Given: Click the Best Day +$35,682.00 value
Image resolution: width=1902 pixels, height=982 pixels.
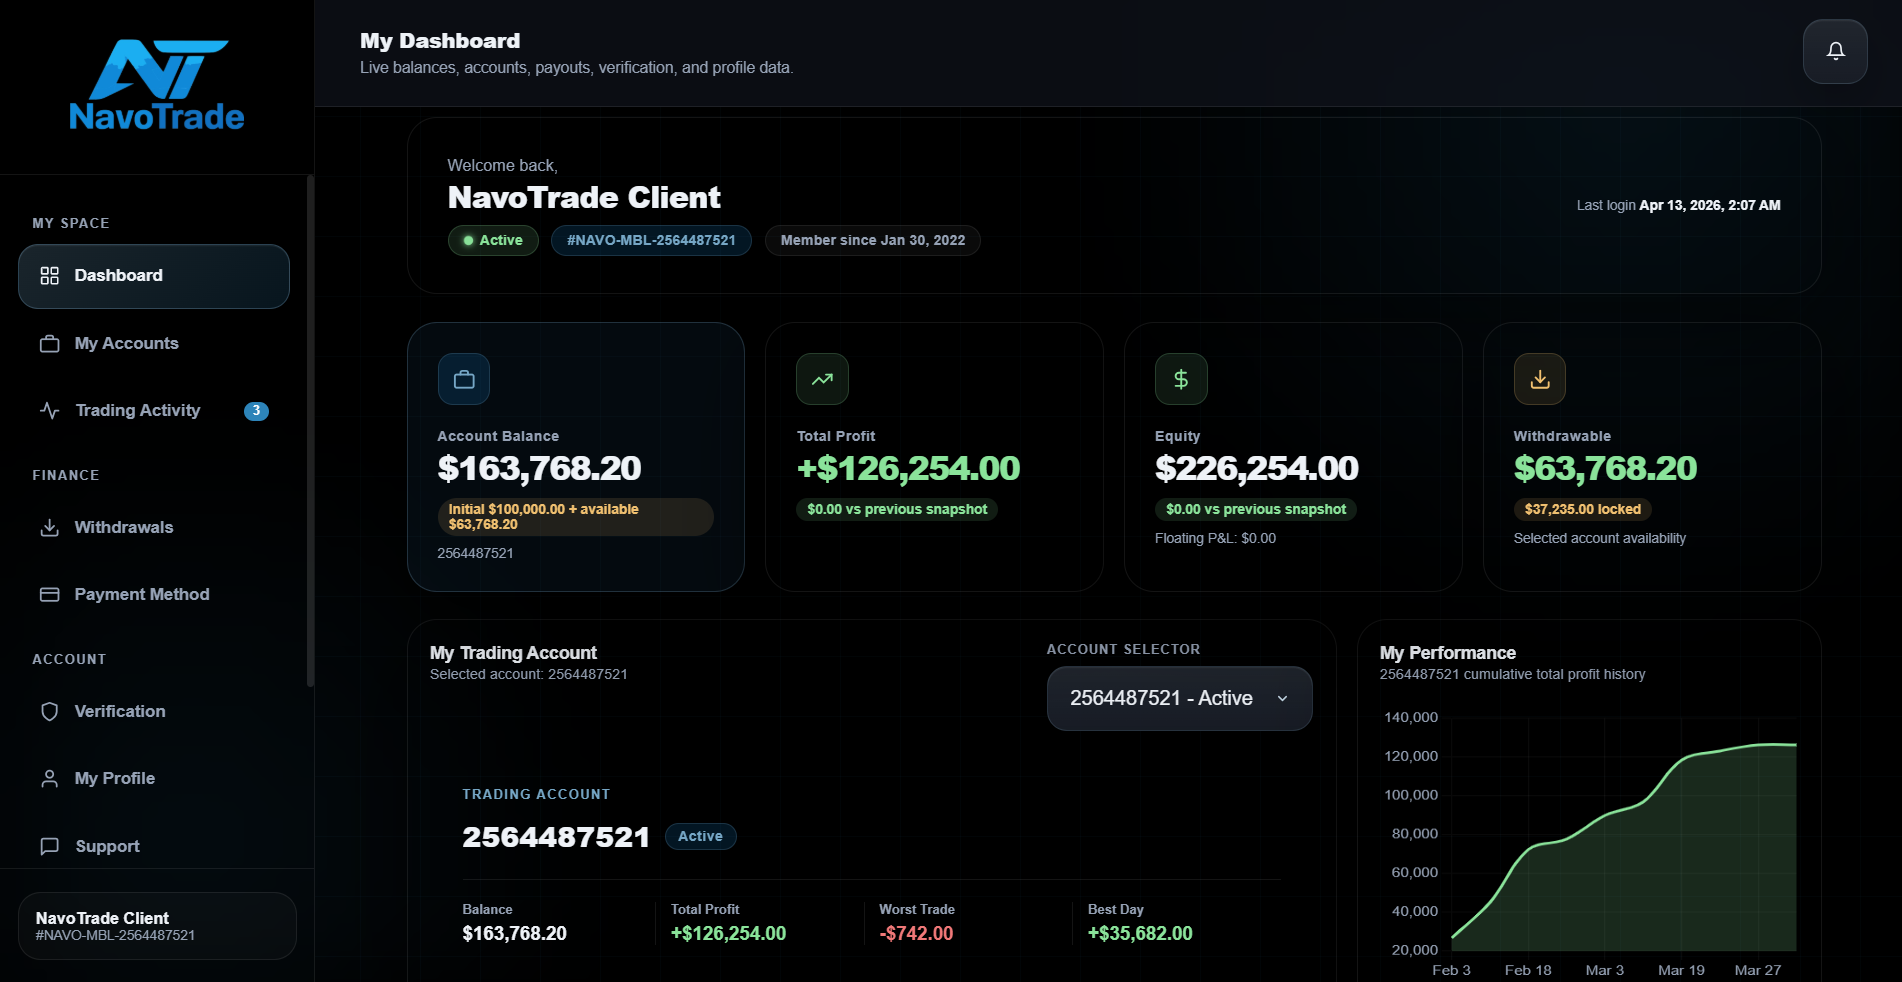Looking at the screenshot, I should pyautogui.click(x=1140, y=934).
